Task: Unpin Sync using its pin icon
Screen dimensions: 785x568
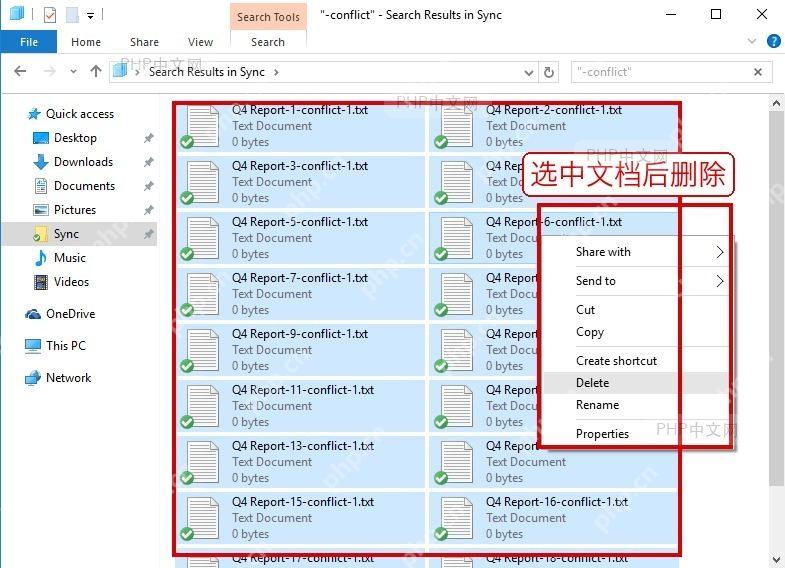Action: pos(149,234)
